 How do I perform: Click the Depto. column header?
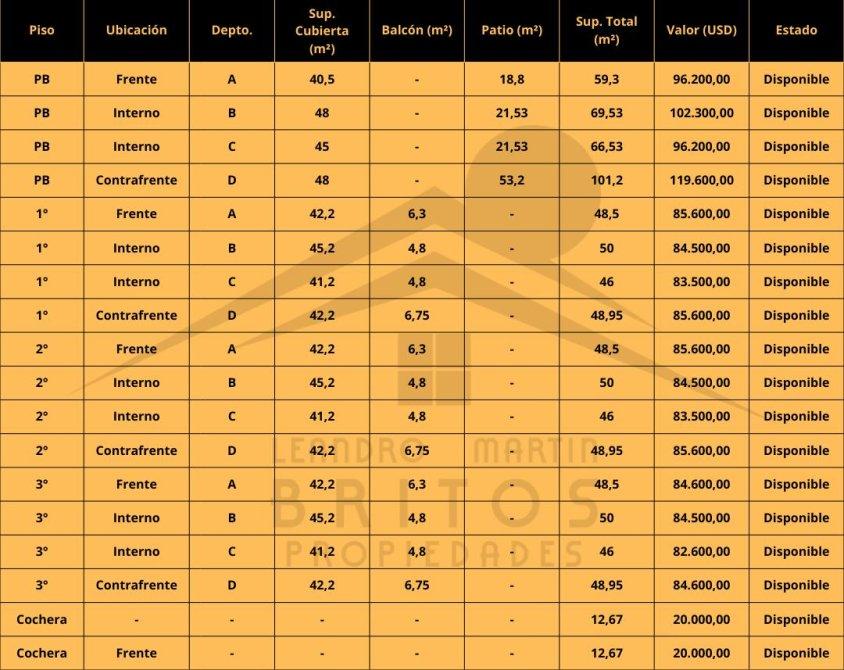(x=232, y=30)
